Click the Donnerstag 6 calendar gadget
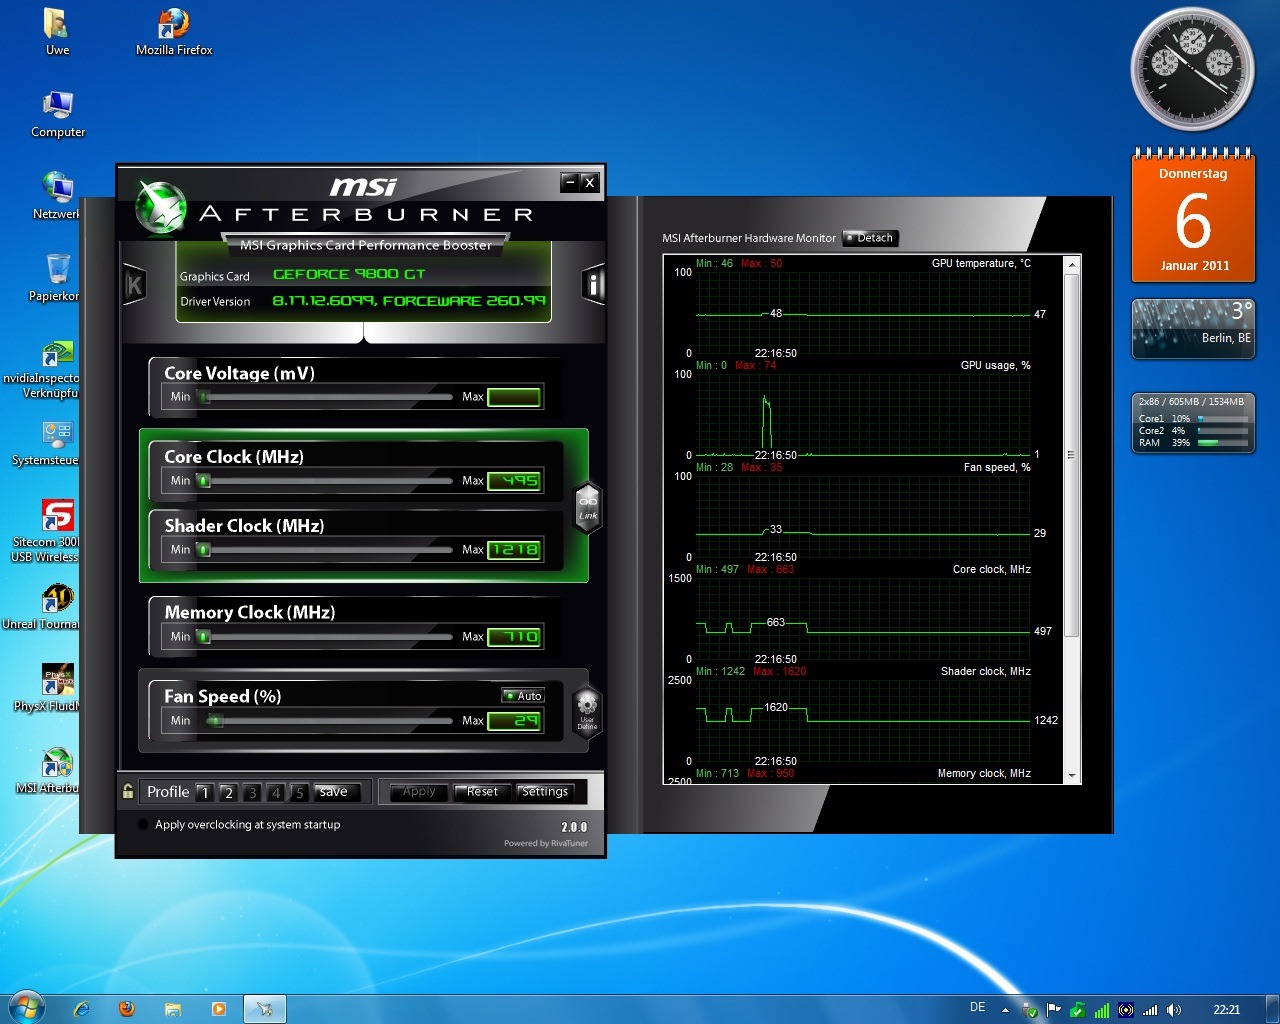The image size is (1280, 1024). (1193, 216)
